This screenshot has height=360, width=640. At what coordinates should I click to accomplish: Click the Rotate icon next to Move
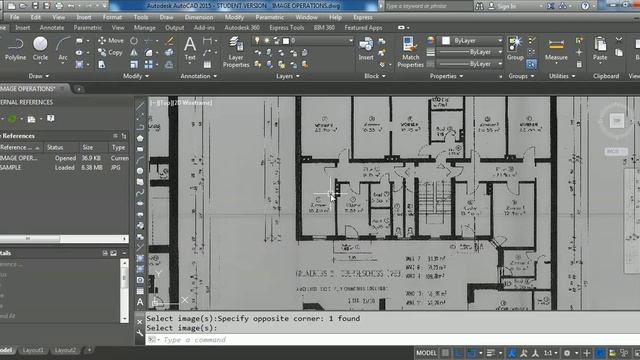point(134,40)
